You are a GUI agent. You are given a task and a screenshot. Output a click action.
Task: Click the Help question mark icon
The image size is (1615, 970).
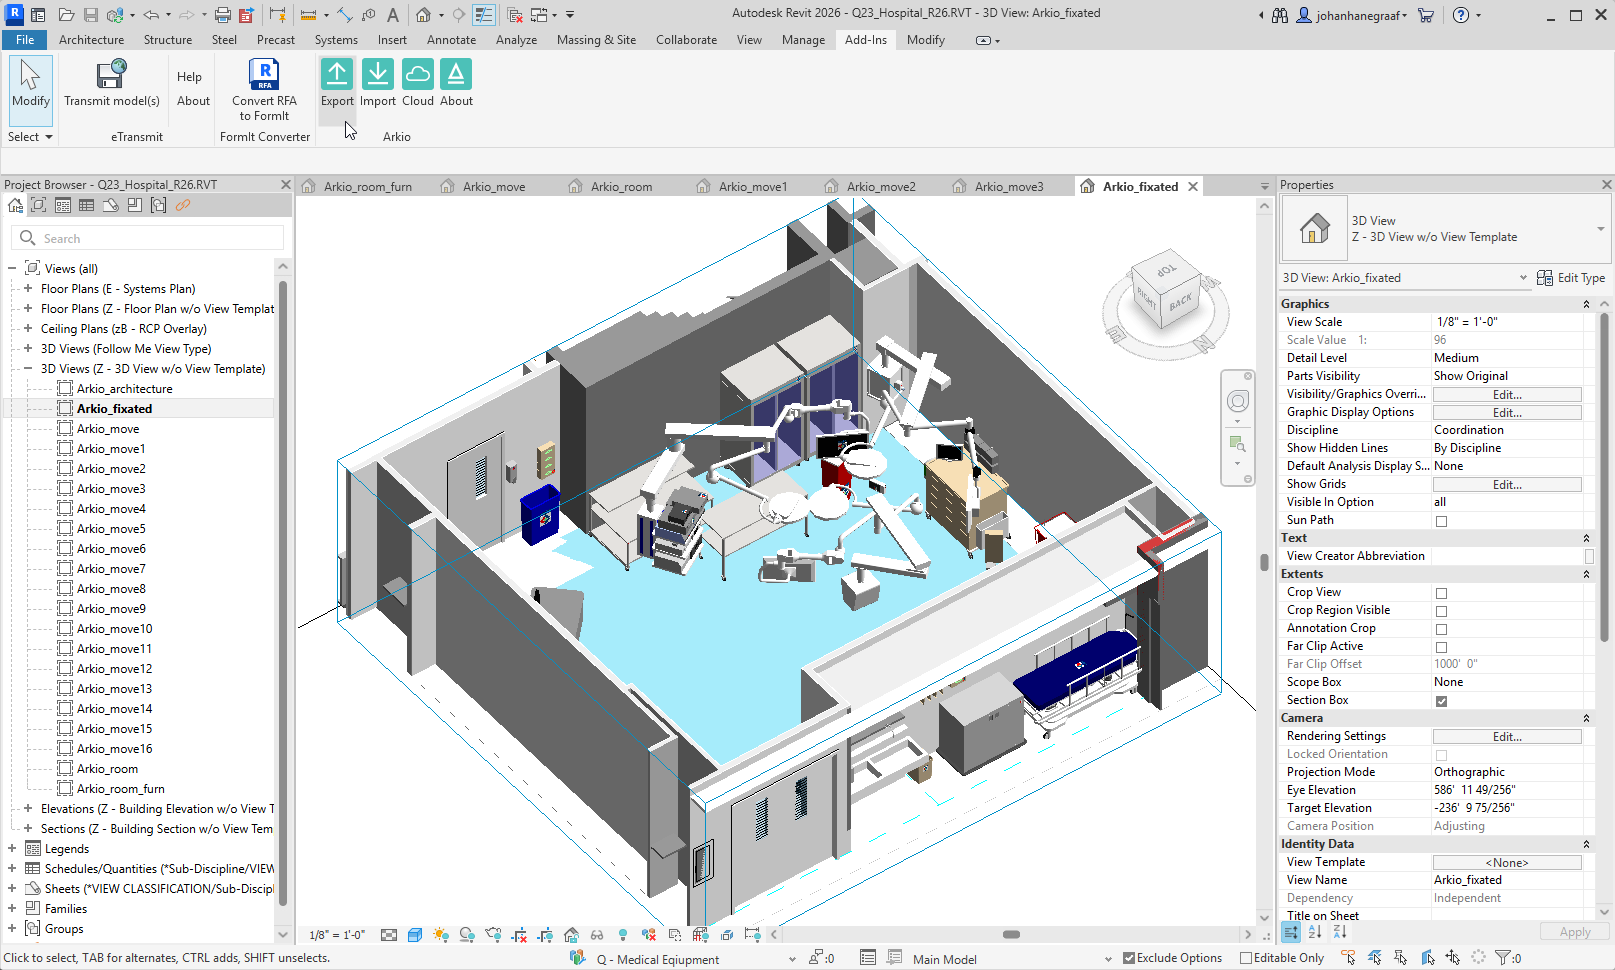pos(1461,15)
